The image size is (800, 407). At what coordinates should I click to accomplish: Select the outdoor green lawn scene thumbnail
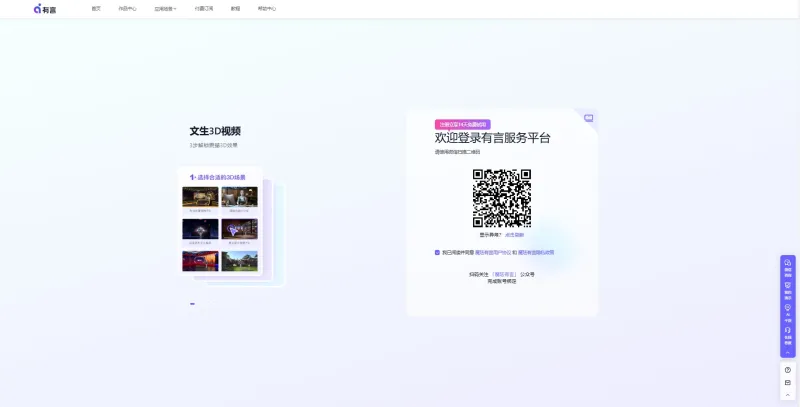pos(239,261)
